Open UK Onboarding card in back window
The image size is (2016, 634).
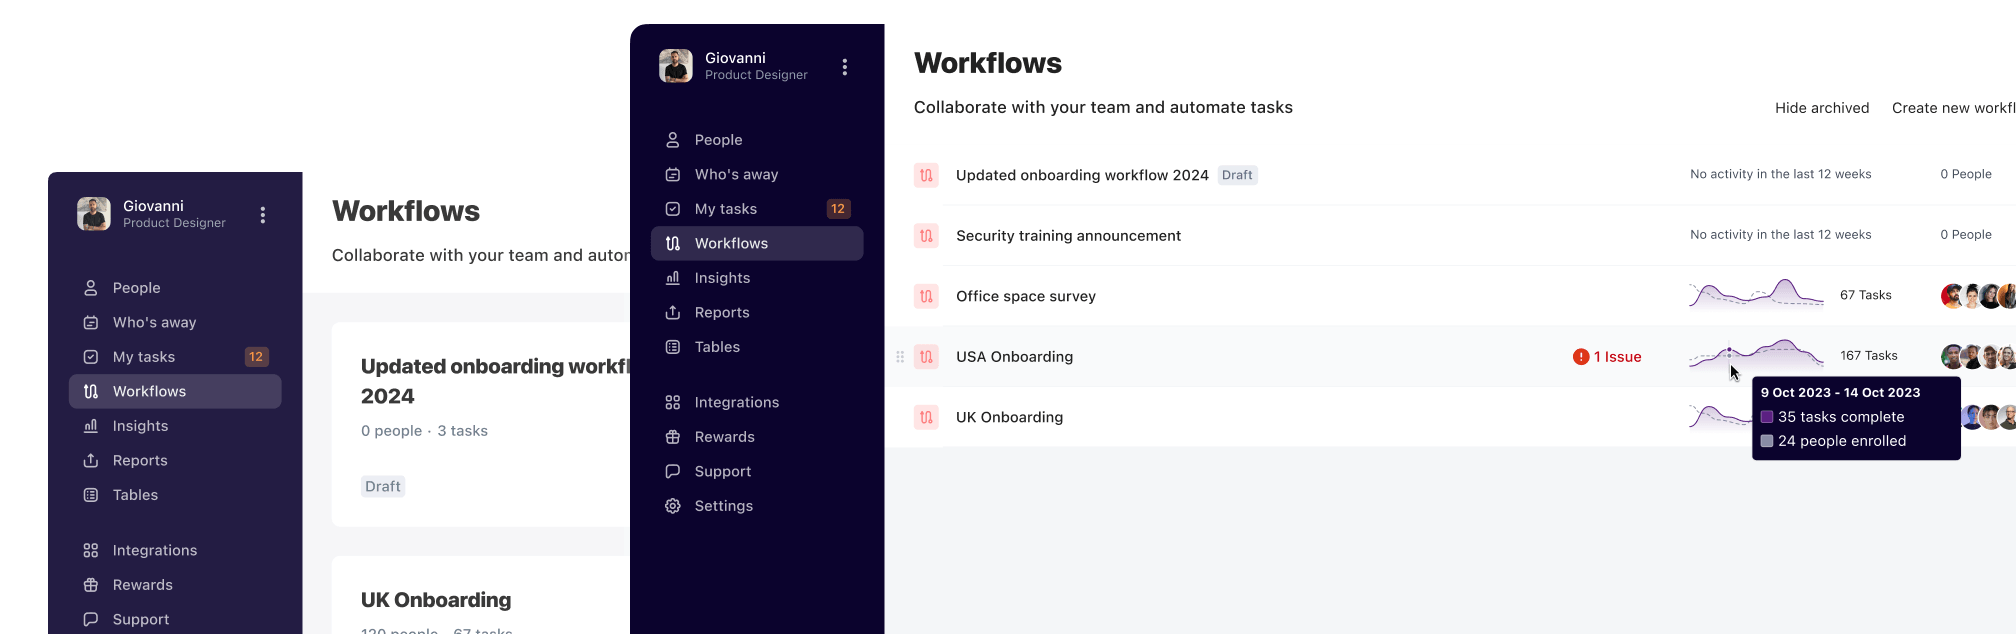[481, 596]
